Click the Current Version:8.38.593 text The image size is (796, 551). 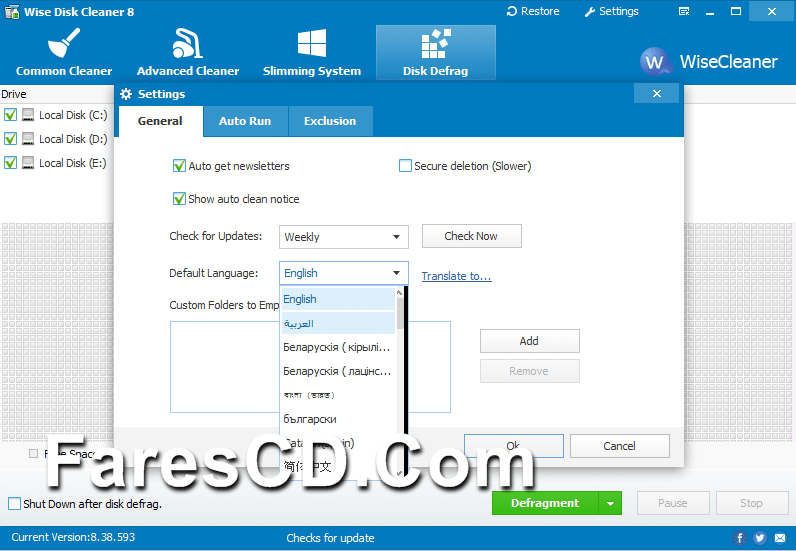coord(73,537)
